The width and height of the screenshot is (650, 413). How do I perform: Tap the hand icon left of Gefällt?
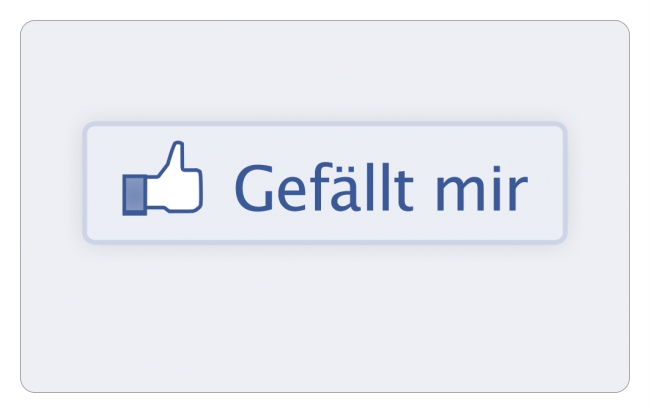point(162,178)
